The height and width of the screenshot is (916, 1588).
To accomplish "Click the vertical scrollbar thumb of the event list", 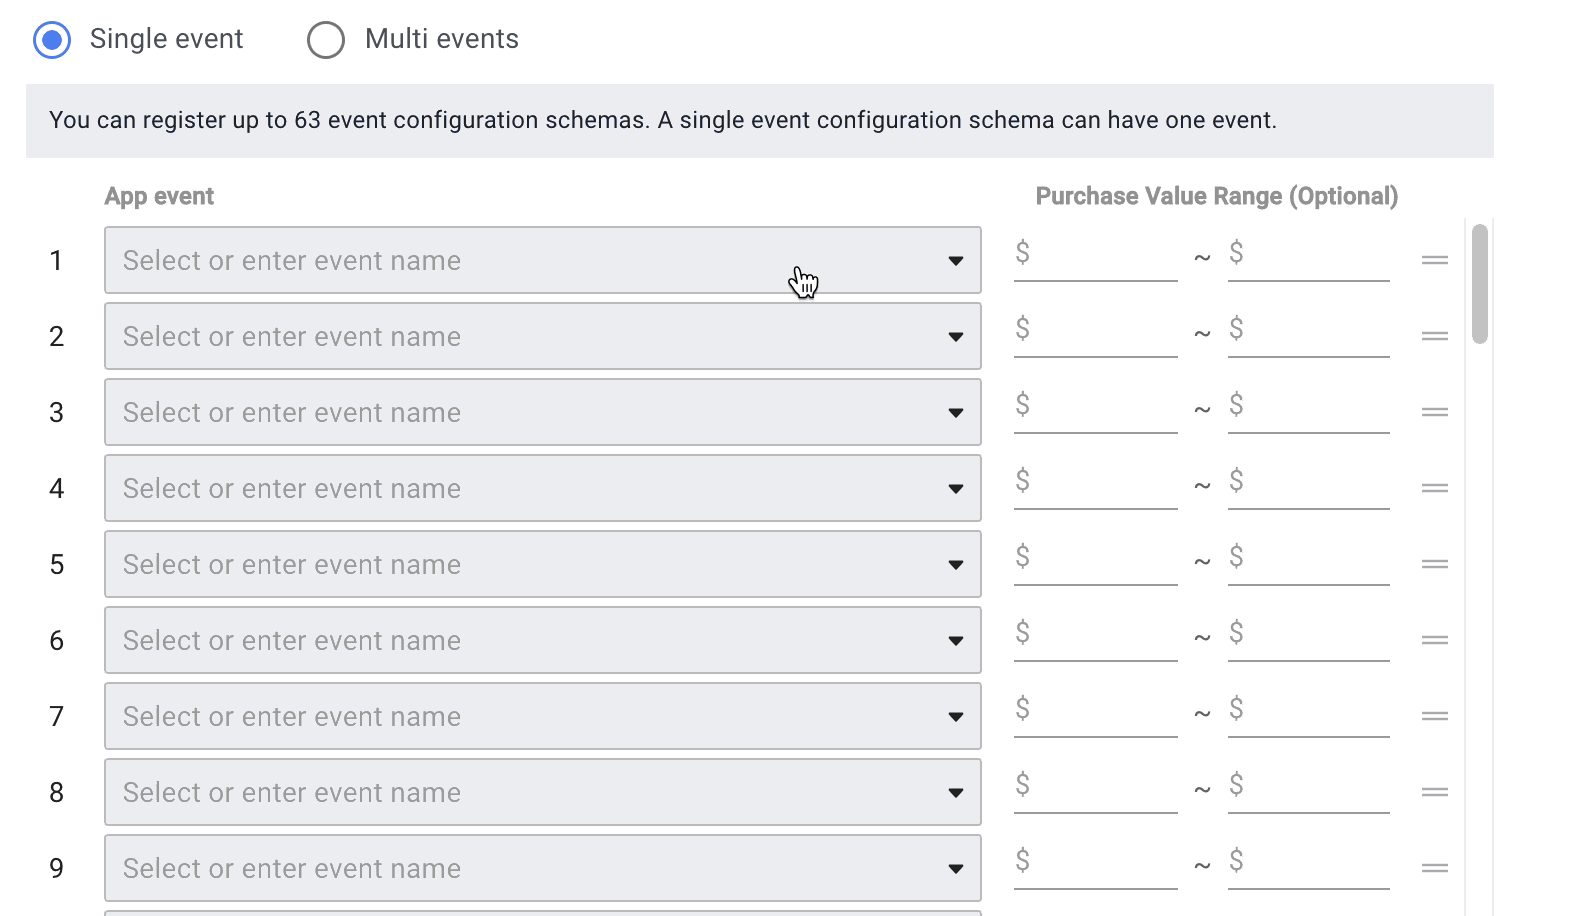I will click(1480, 284).
